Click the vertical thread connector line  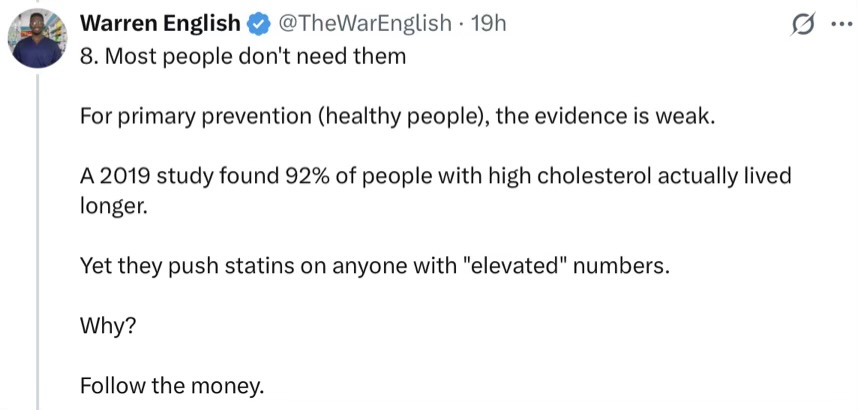point(37,241)
